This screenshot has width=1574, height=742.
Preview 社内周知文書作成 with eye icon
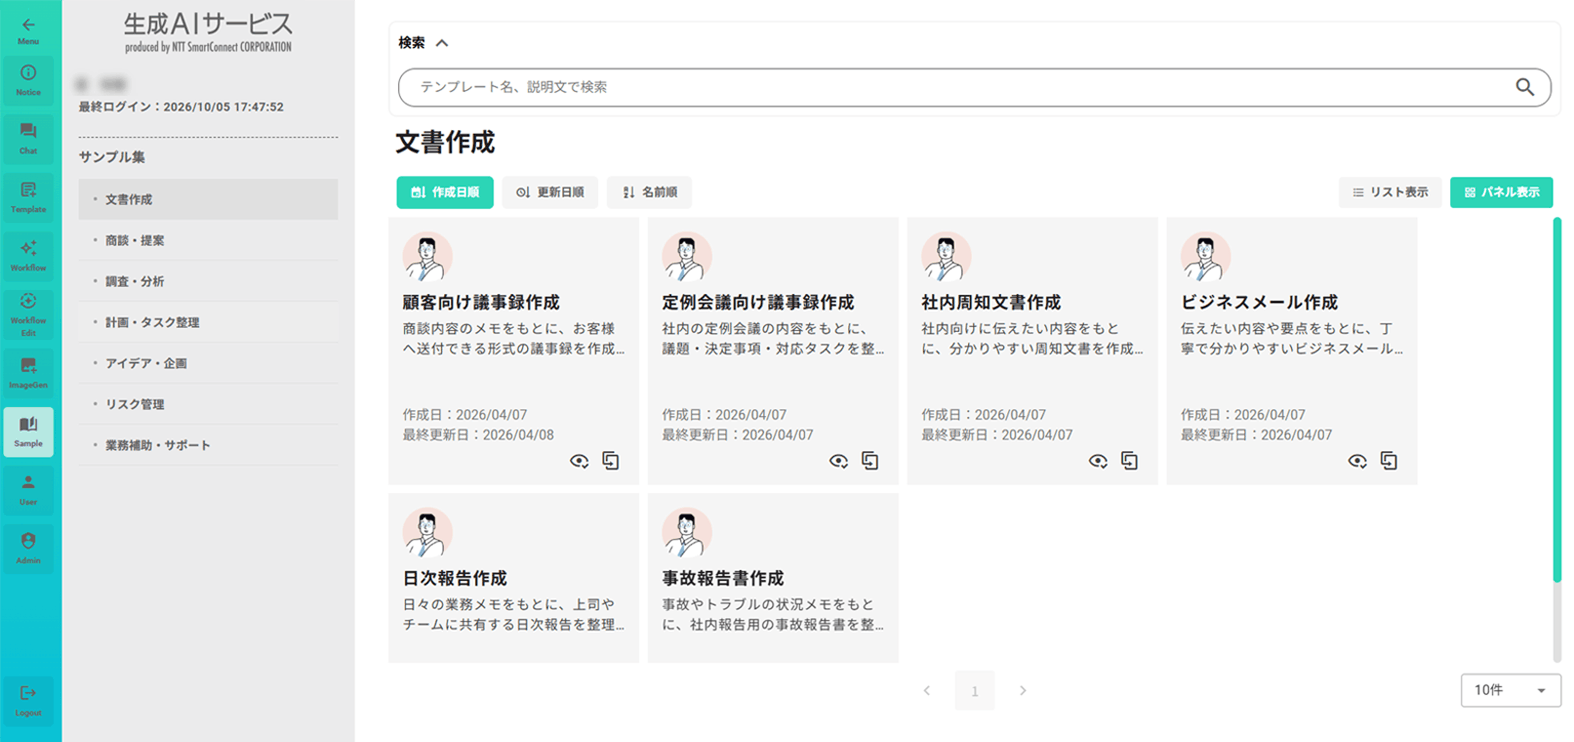point(1098,461)
